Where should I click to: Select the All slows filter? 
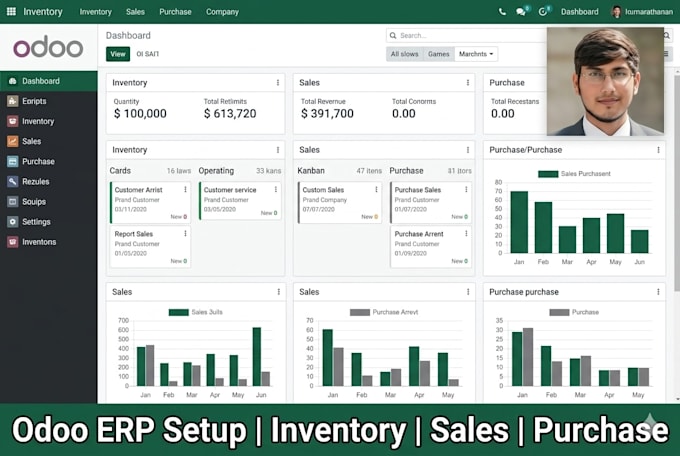[404, 54]
